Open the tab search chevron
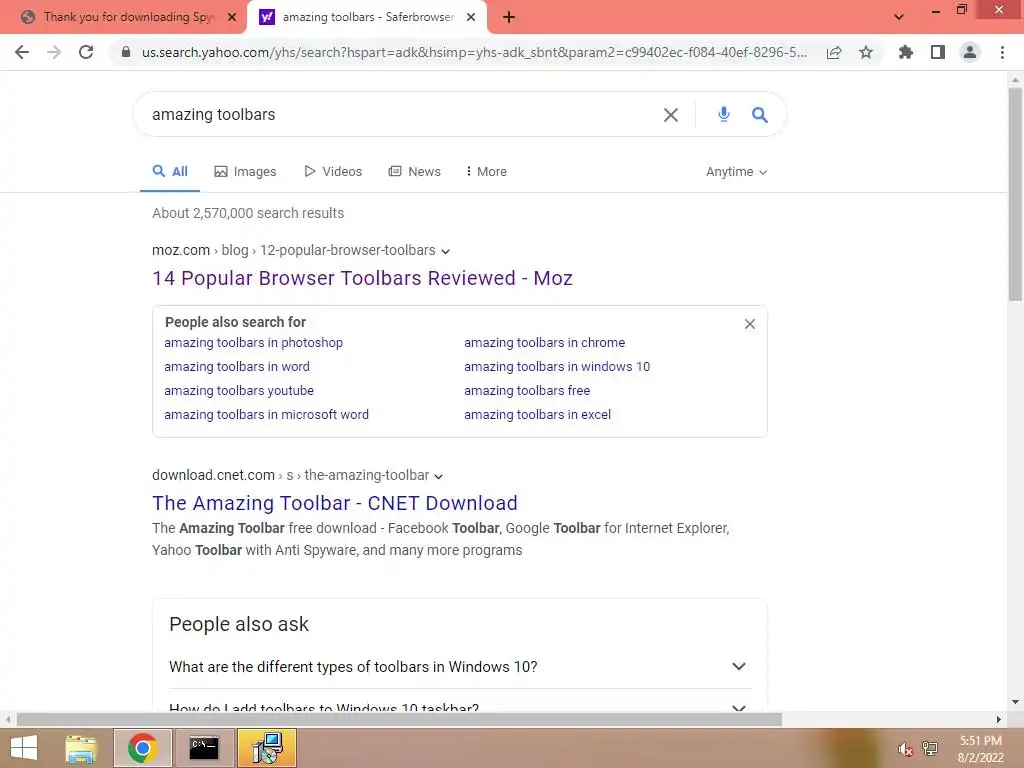This screenshot has width=1024, height=768. pyautogui.click(x=899, y=17)
